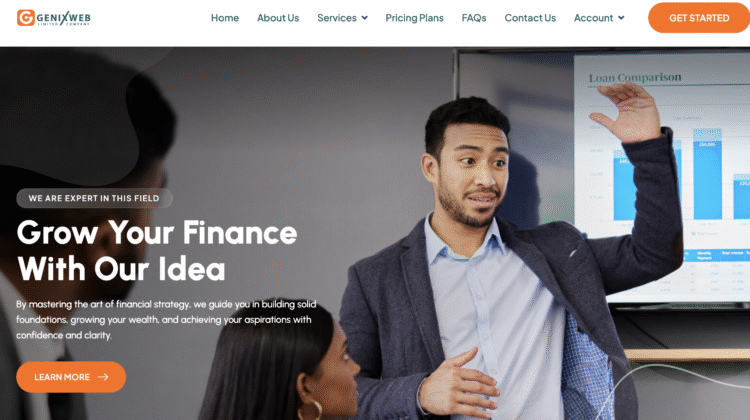Click the Learn More button
The image size is (750, 420).
(x=71, y=377)
